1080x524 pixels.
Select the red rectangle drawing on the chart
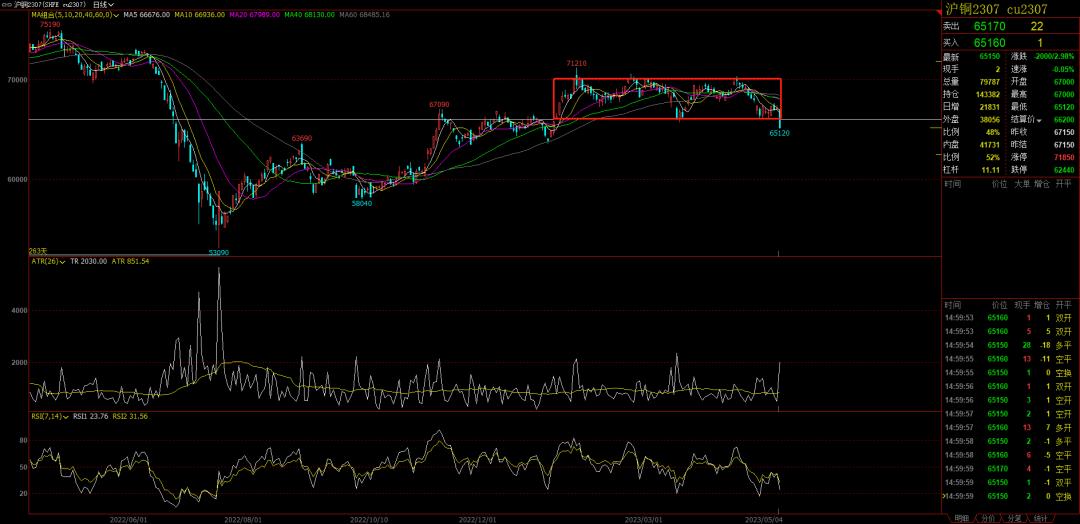pos(666,79)
